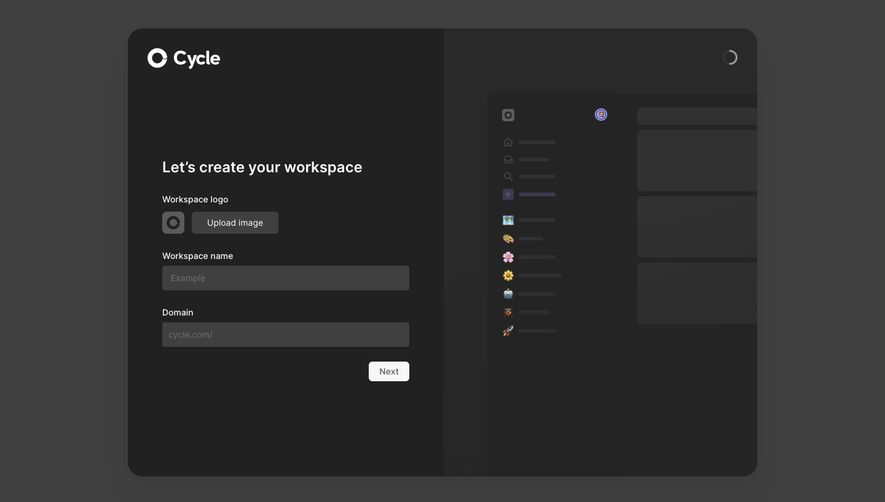This screenshot has height=502, width=885.
Task: Focus the Domain field with cycle.com/ prefix
Action: (286, 334)
